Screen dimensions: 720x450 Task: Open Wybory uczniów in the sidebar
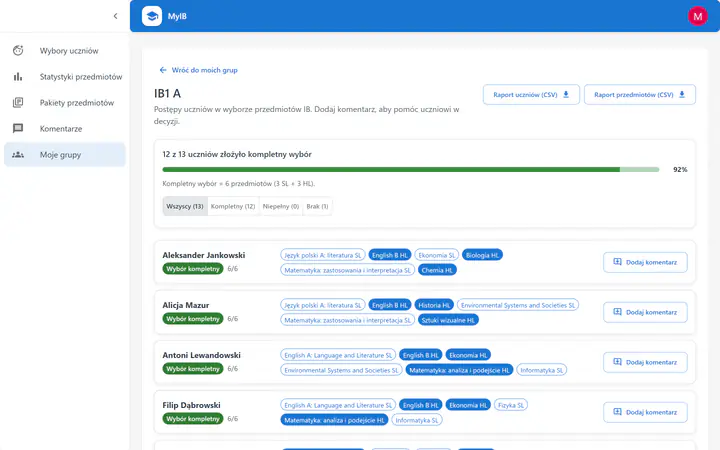point(65,51)
